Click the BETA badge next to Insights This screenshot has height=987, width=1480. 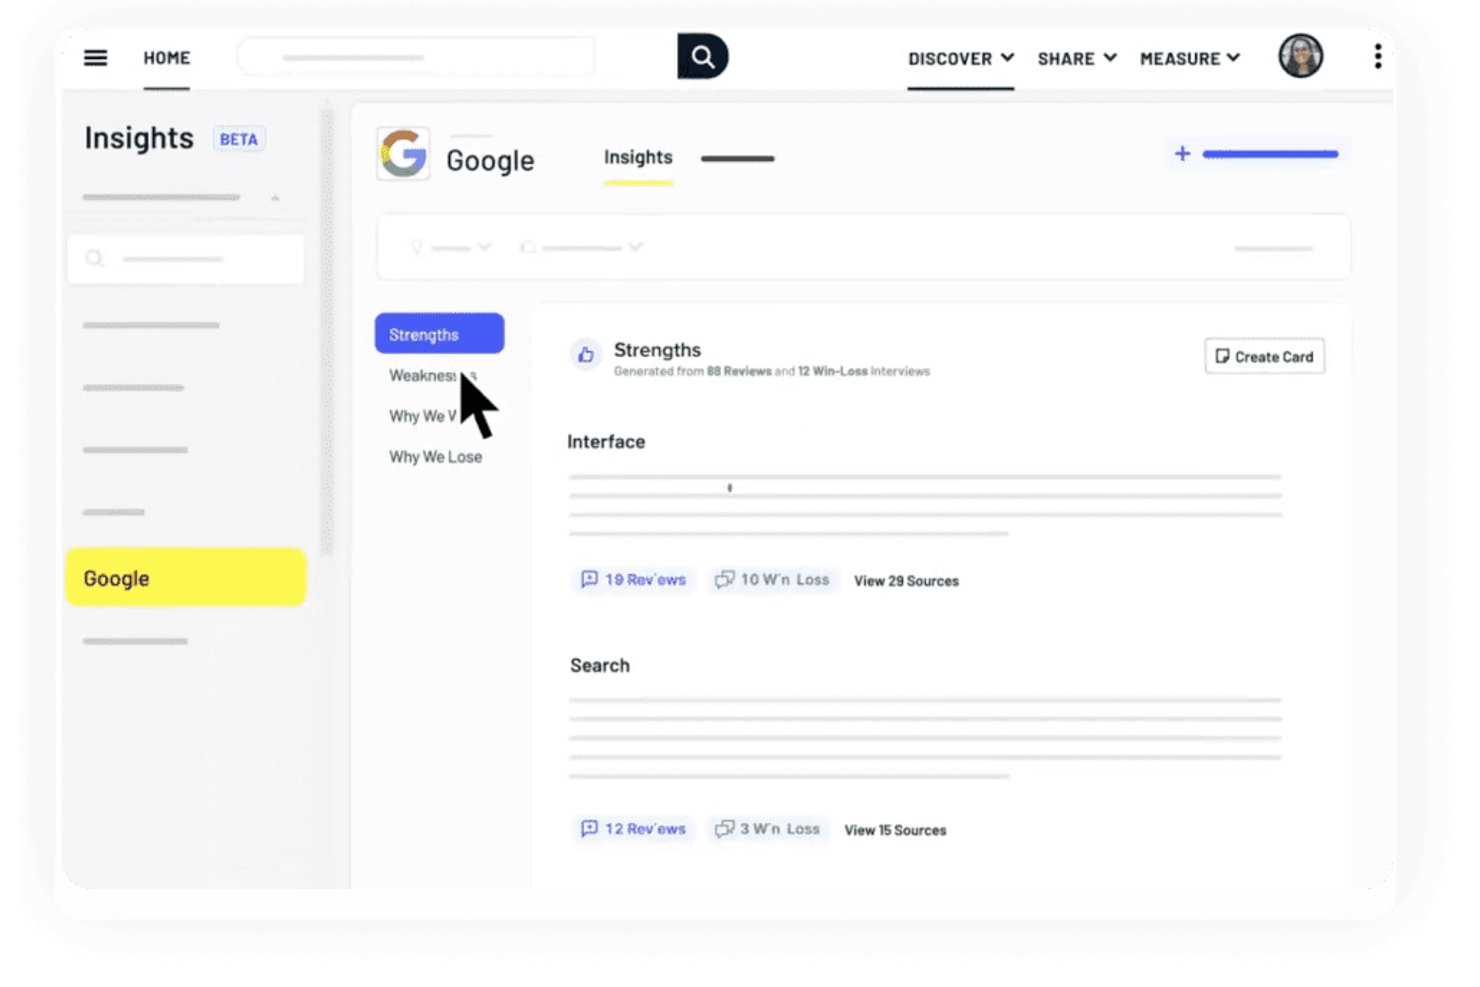pyautogui.click(x=239, y=139)
